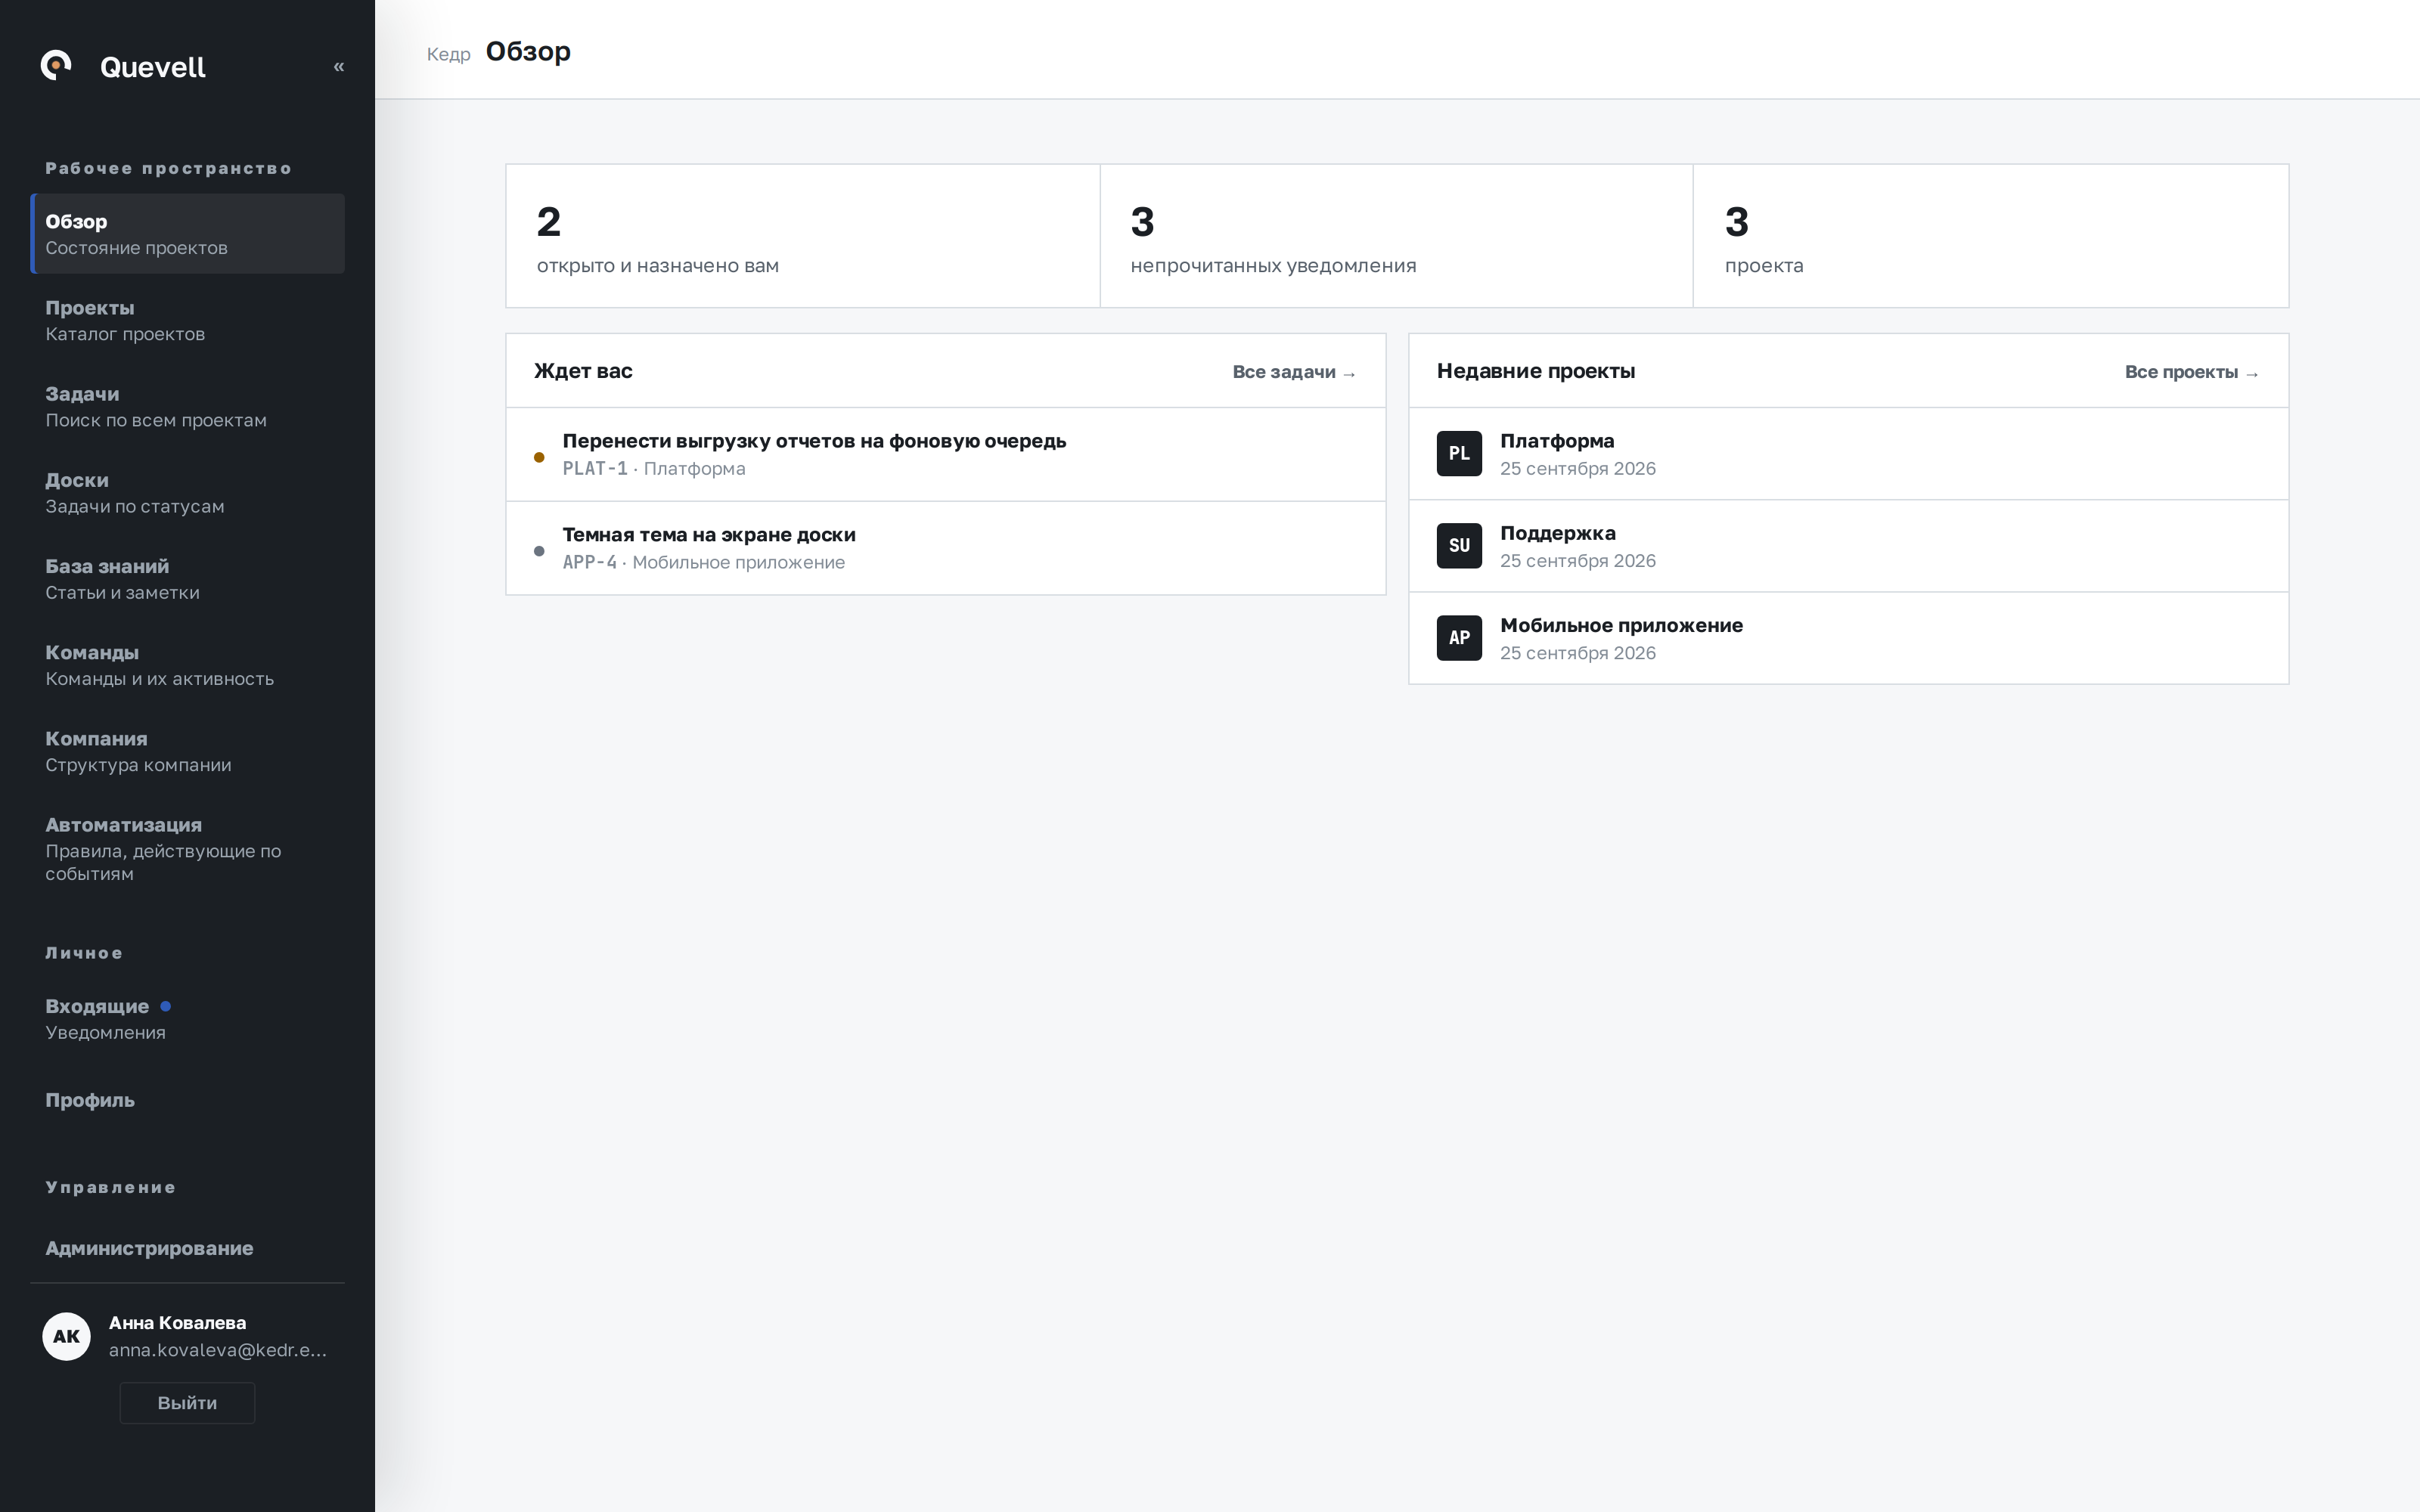Click the Quevell logo icon
This screenshot has height=1512, width=2420.
(x=56, y=66)
